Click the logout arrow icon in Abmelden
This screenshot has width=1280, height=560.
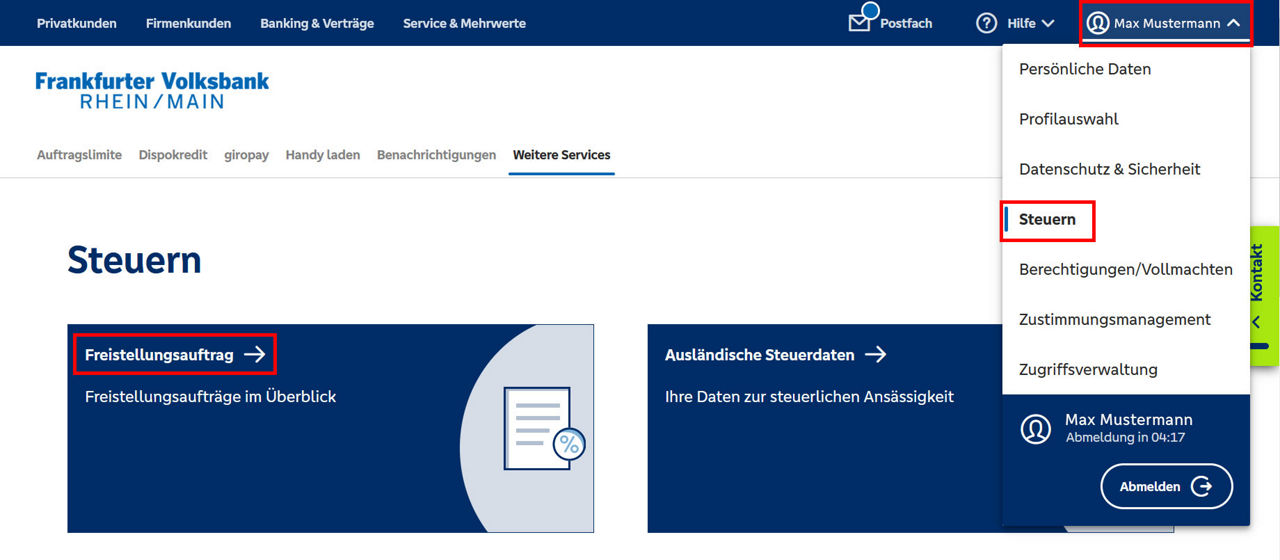(x=1202, y=487)
